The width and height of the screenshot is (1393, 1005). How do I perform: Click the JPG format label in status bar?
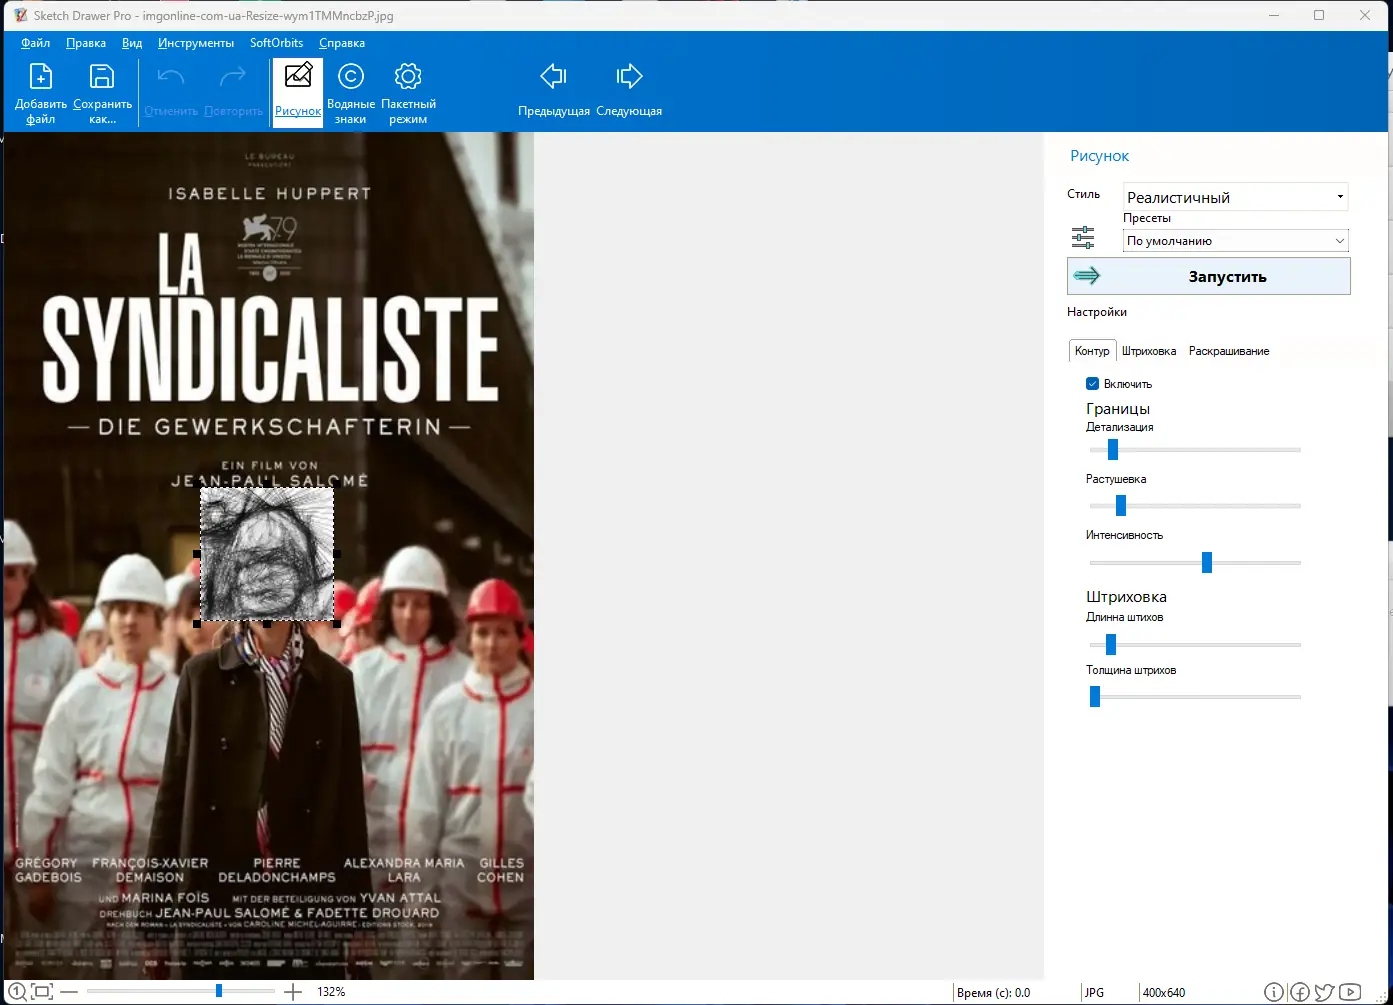[x=1094, y=993]
